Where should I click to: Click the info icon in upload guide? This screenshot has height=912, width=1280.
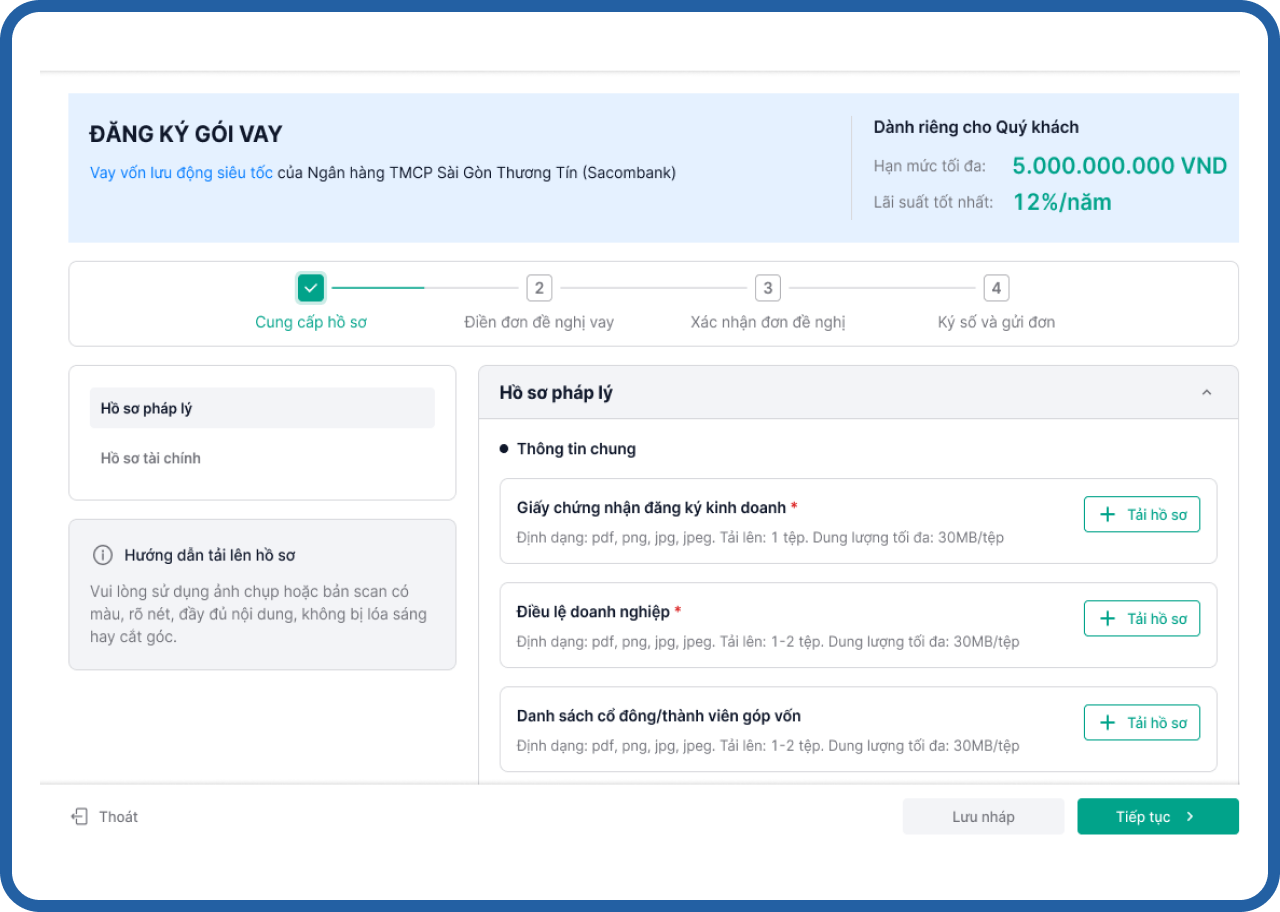tap(102, 555)
